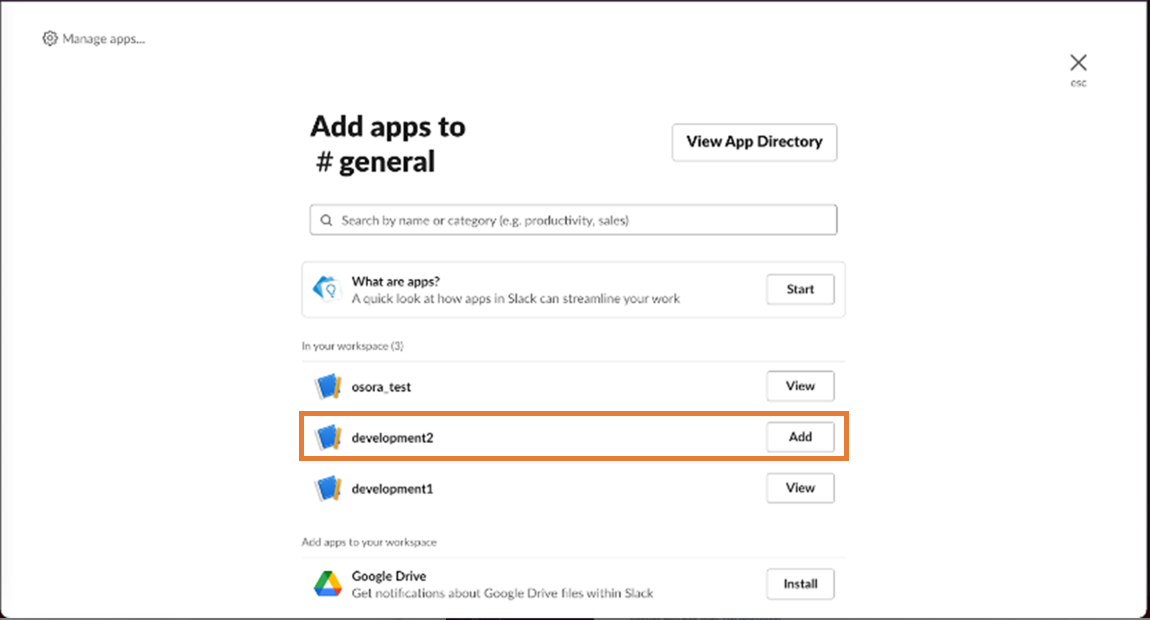Select the development2 app name
The width and height of the screenshot is (1150, 620).
[392, 437]
